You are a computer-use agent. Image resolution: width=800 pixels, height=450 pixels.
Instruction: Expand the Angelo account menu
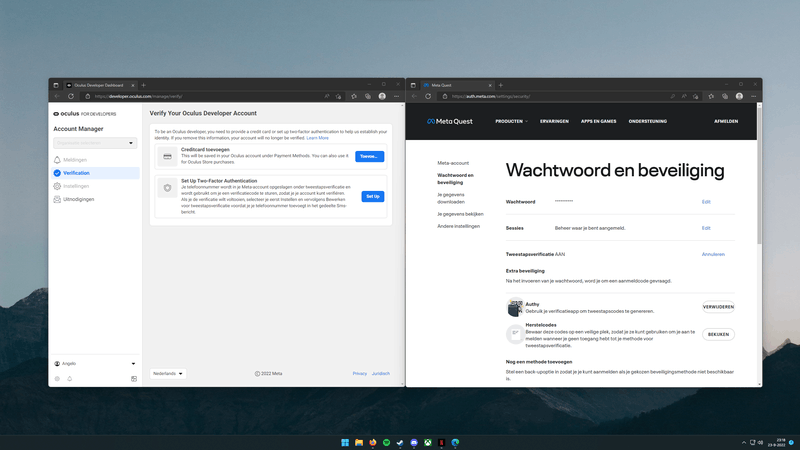coord(95,364)
